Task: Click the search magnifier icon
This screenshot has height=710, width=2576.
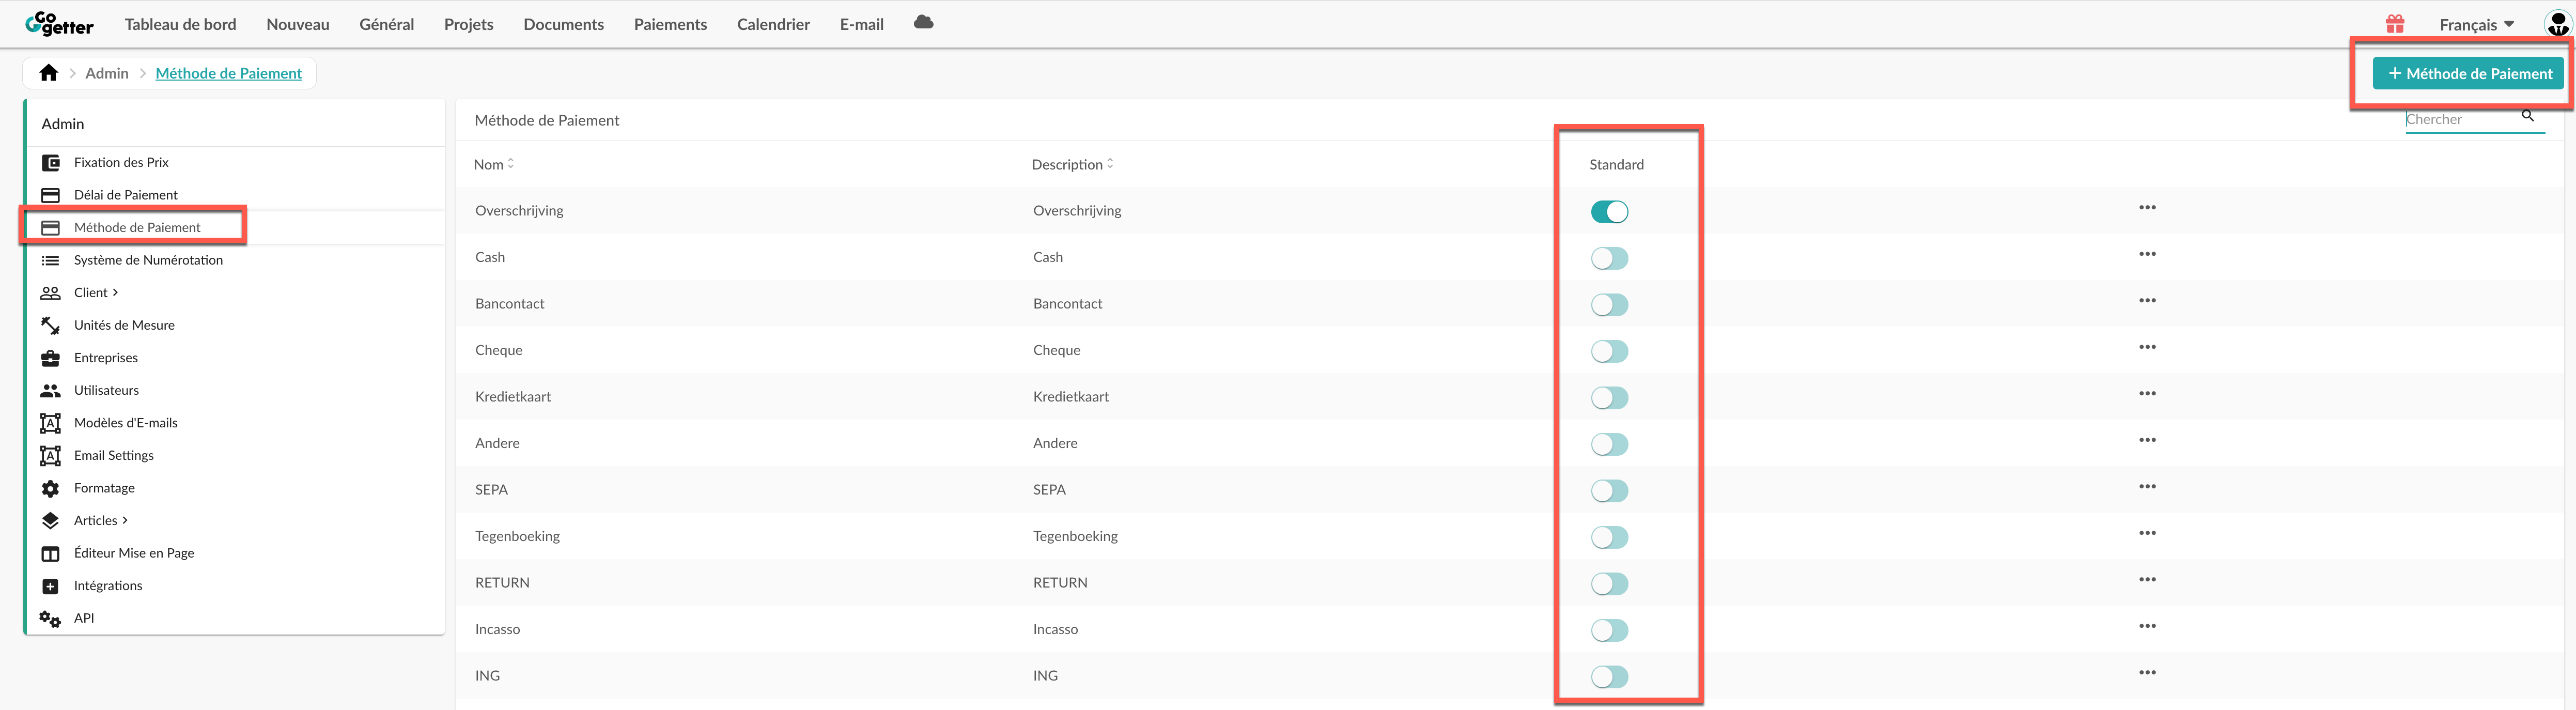Action: coord(2527,116)
